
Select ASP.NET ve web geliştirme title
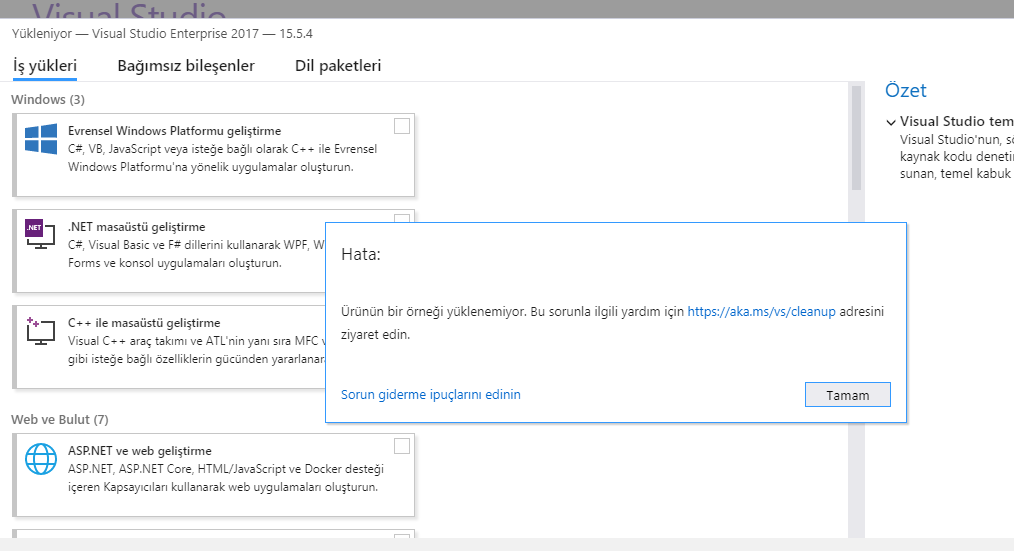(140, 451)
